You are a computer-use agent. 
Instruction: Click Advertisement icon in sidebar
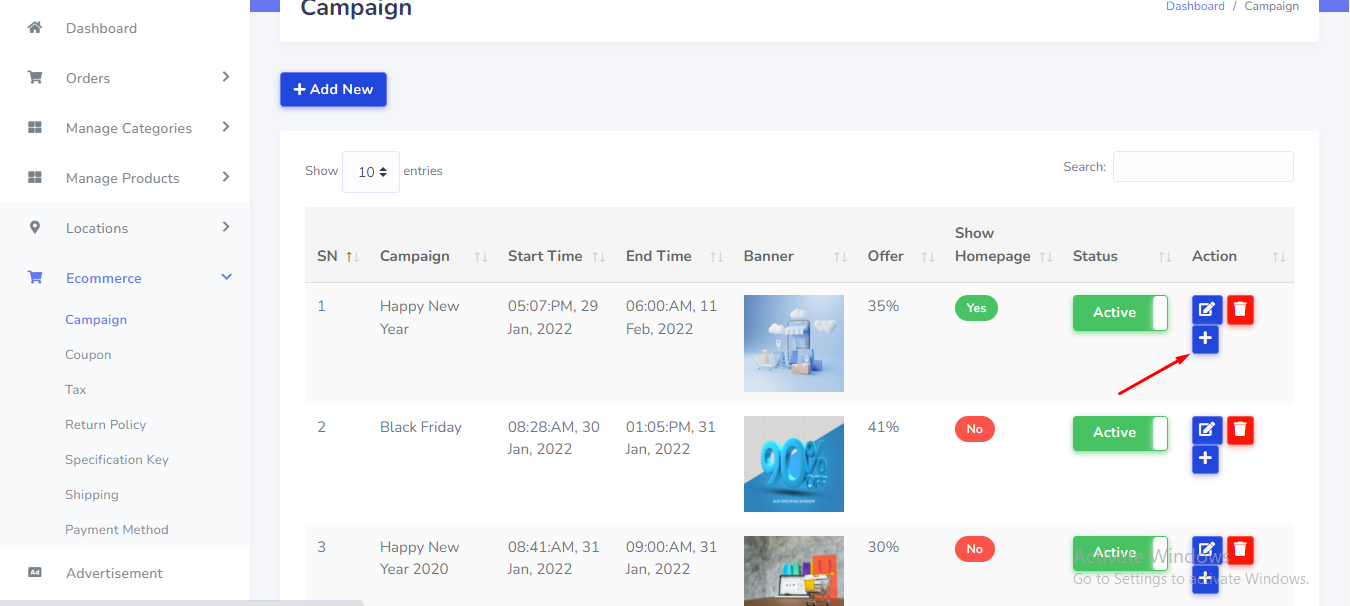(35, 573)
